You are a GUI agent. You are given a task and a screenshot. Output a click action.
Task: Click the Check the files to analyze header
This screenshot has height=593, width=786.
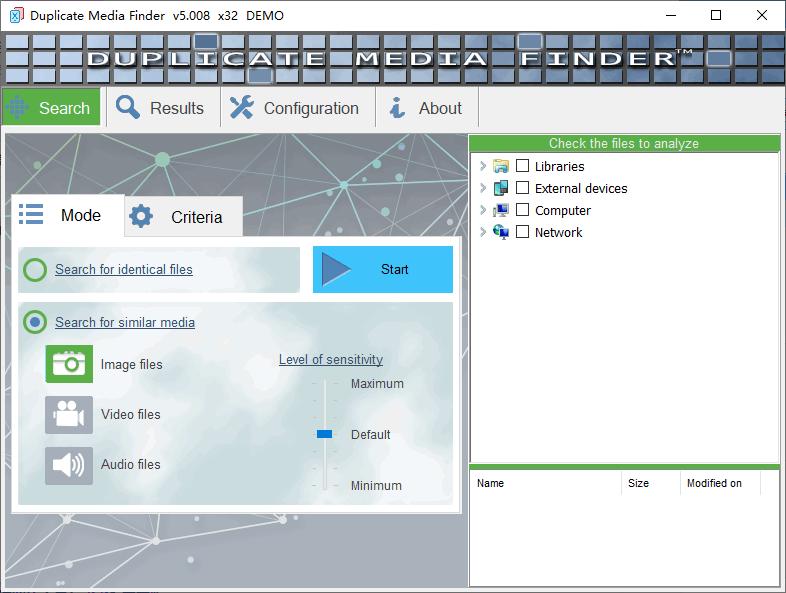pyautogui.click(x=624, y=143)
